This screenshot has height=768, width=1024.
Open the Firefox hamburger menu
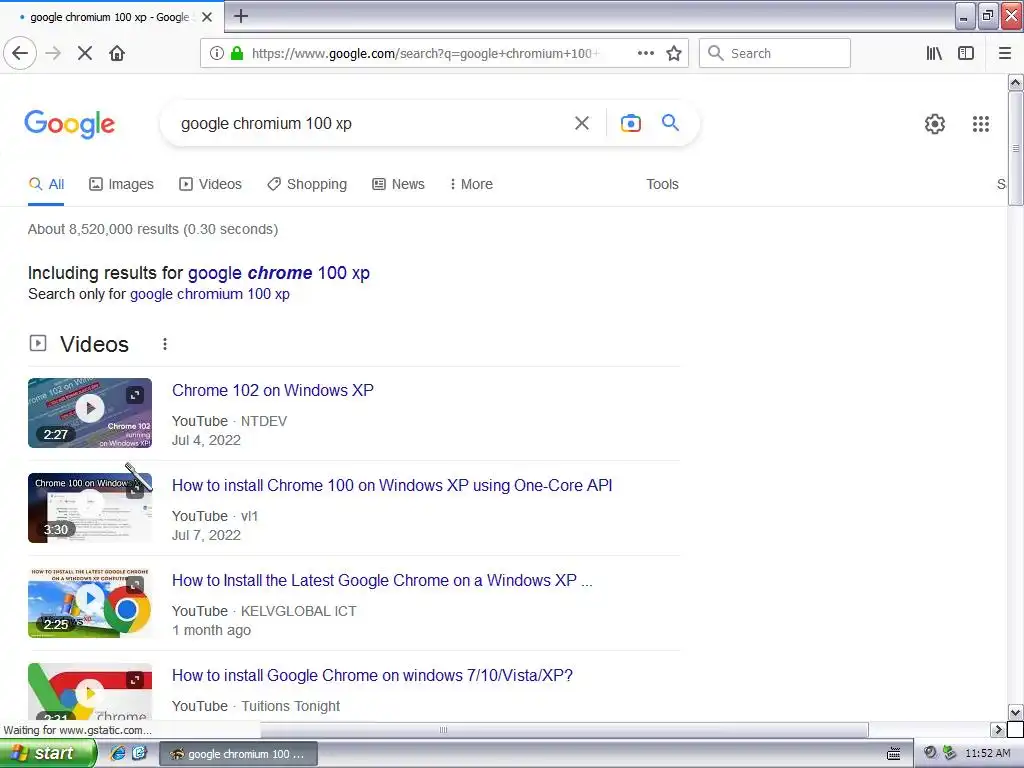click(x=1005, y=53)
